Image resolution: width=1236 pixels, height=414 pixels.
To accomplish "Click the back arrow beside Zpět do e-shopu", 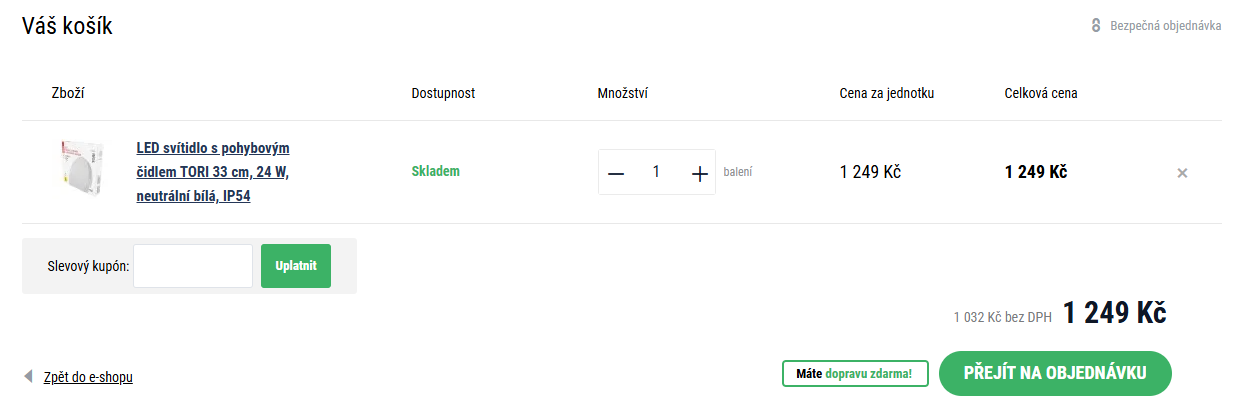I will point(29,377).
